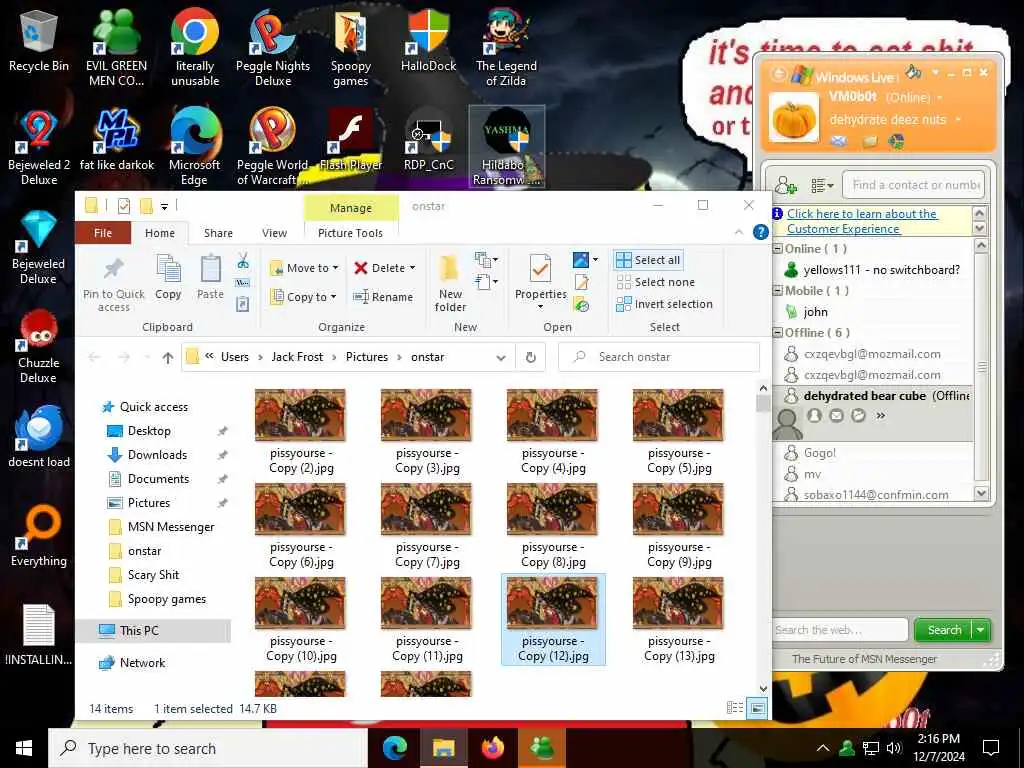1024x768 pixels.
Task: Click the Rename button in Organize group
Action: coord(383,297)
